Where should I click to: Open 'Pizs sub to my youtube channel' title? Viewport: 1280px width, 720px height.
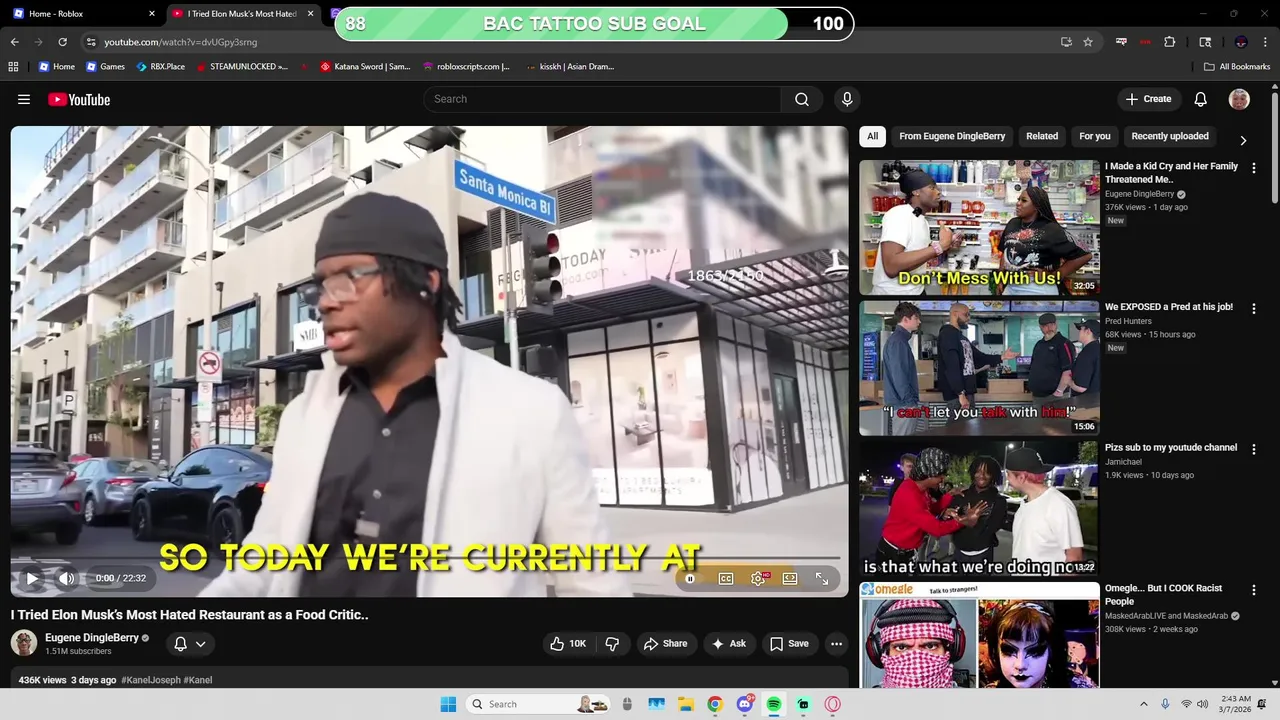(x=1171, y=448)
